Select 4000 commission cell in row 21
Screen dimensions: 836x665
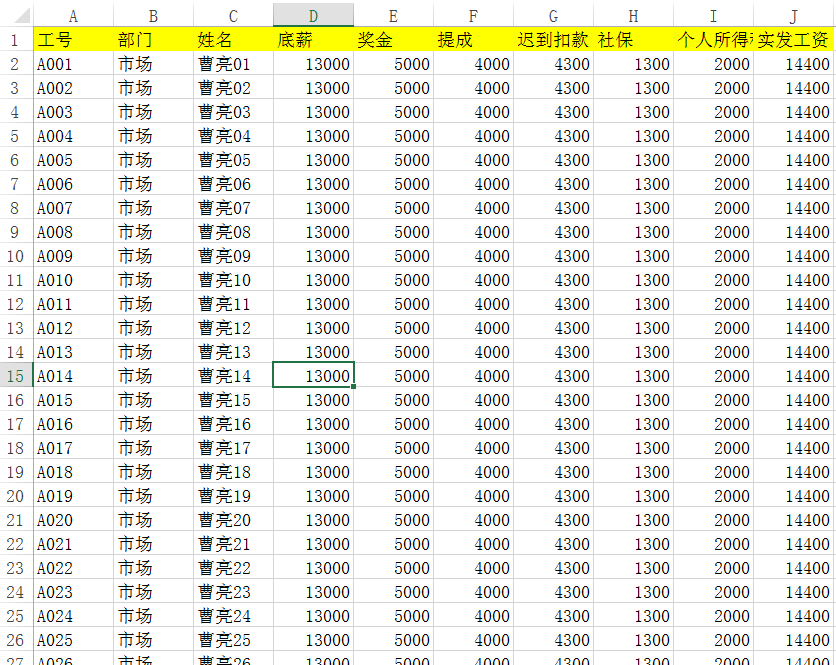pos(473,520)
